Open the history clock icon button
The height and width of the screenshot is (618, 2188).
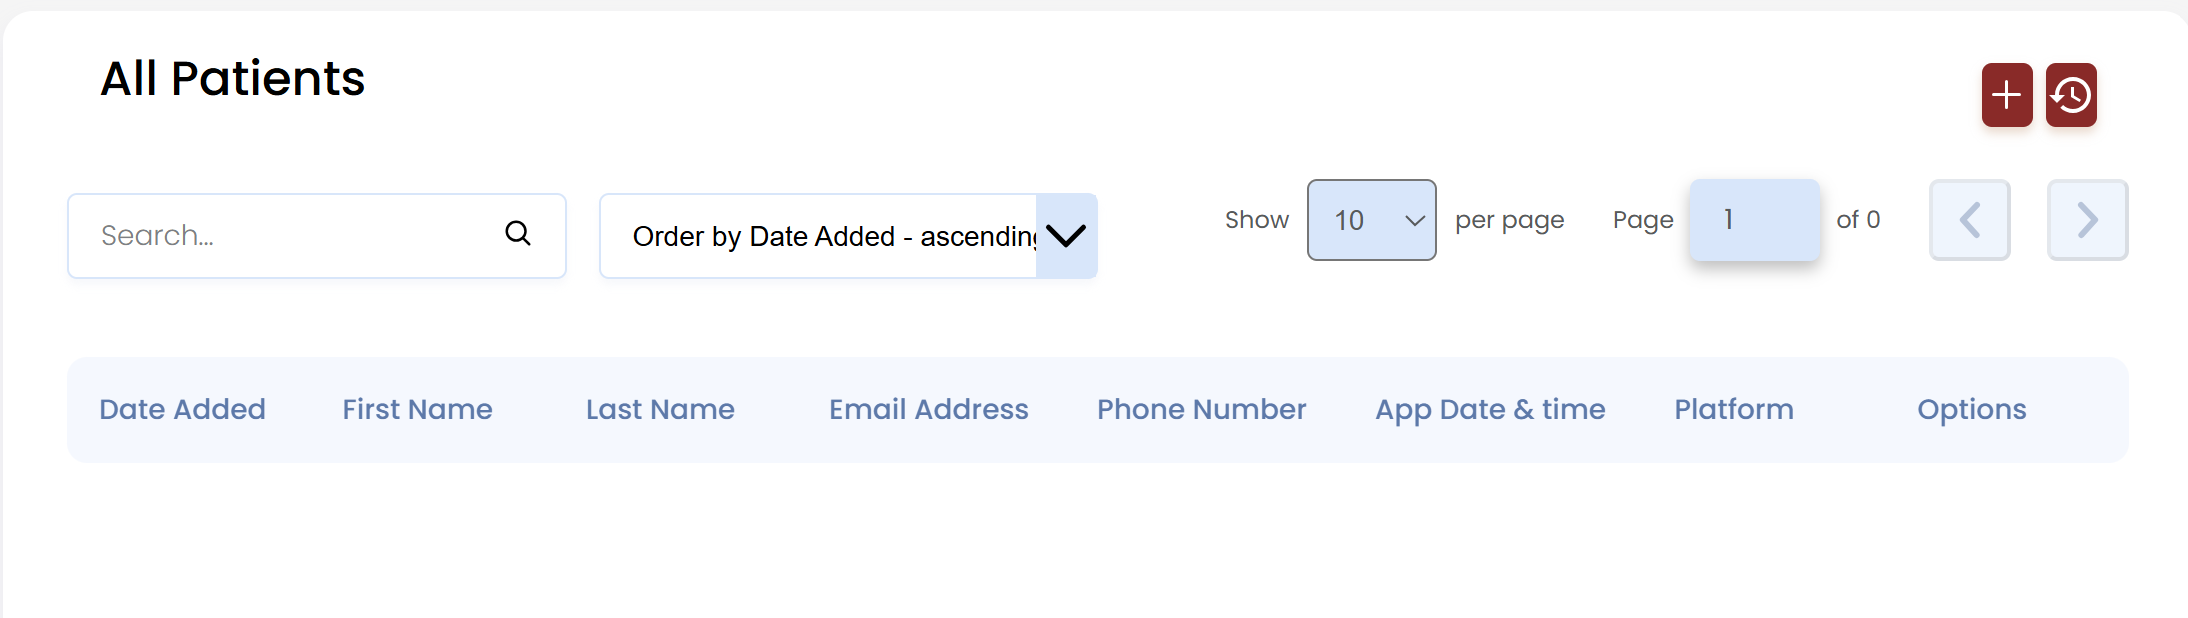coord(2071,95)
